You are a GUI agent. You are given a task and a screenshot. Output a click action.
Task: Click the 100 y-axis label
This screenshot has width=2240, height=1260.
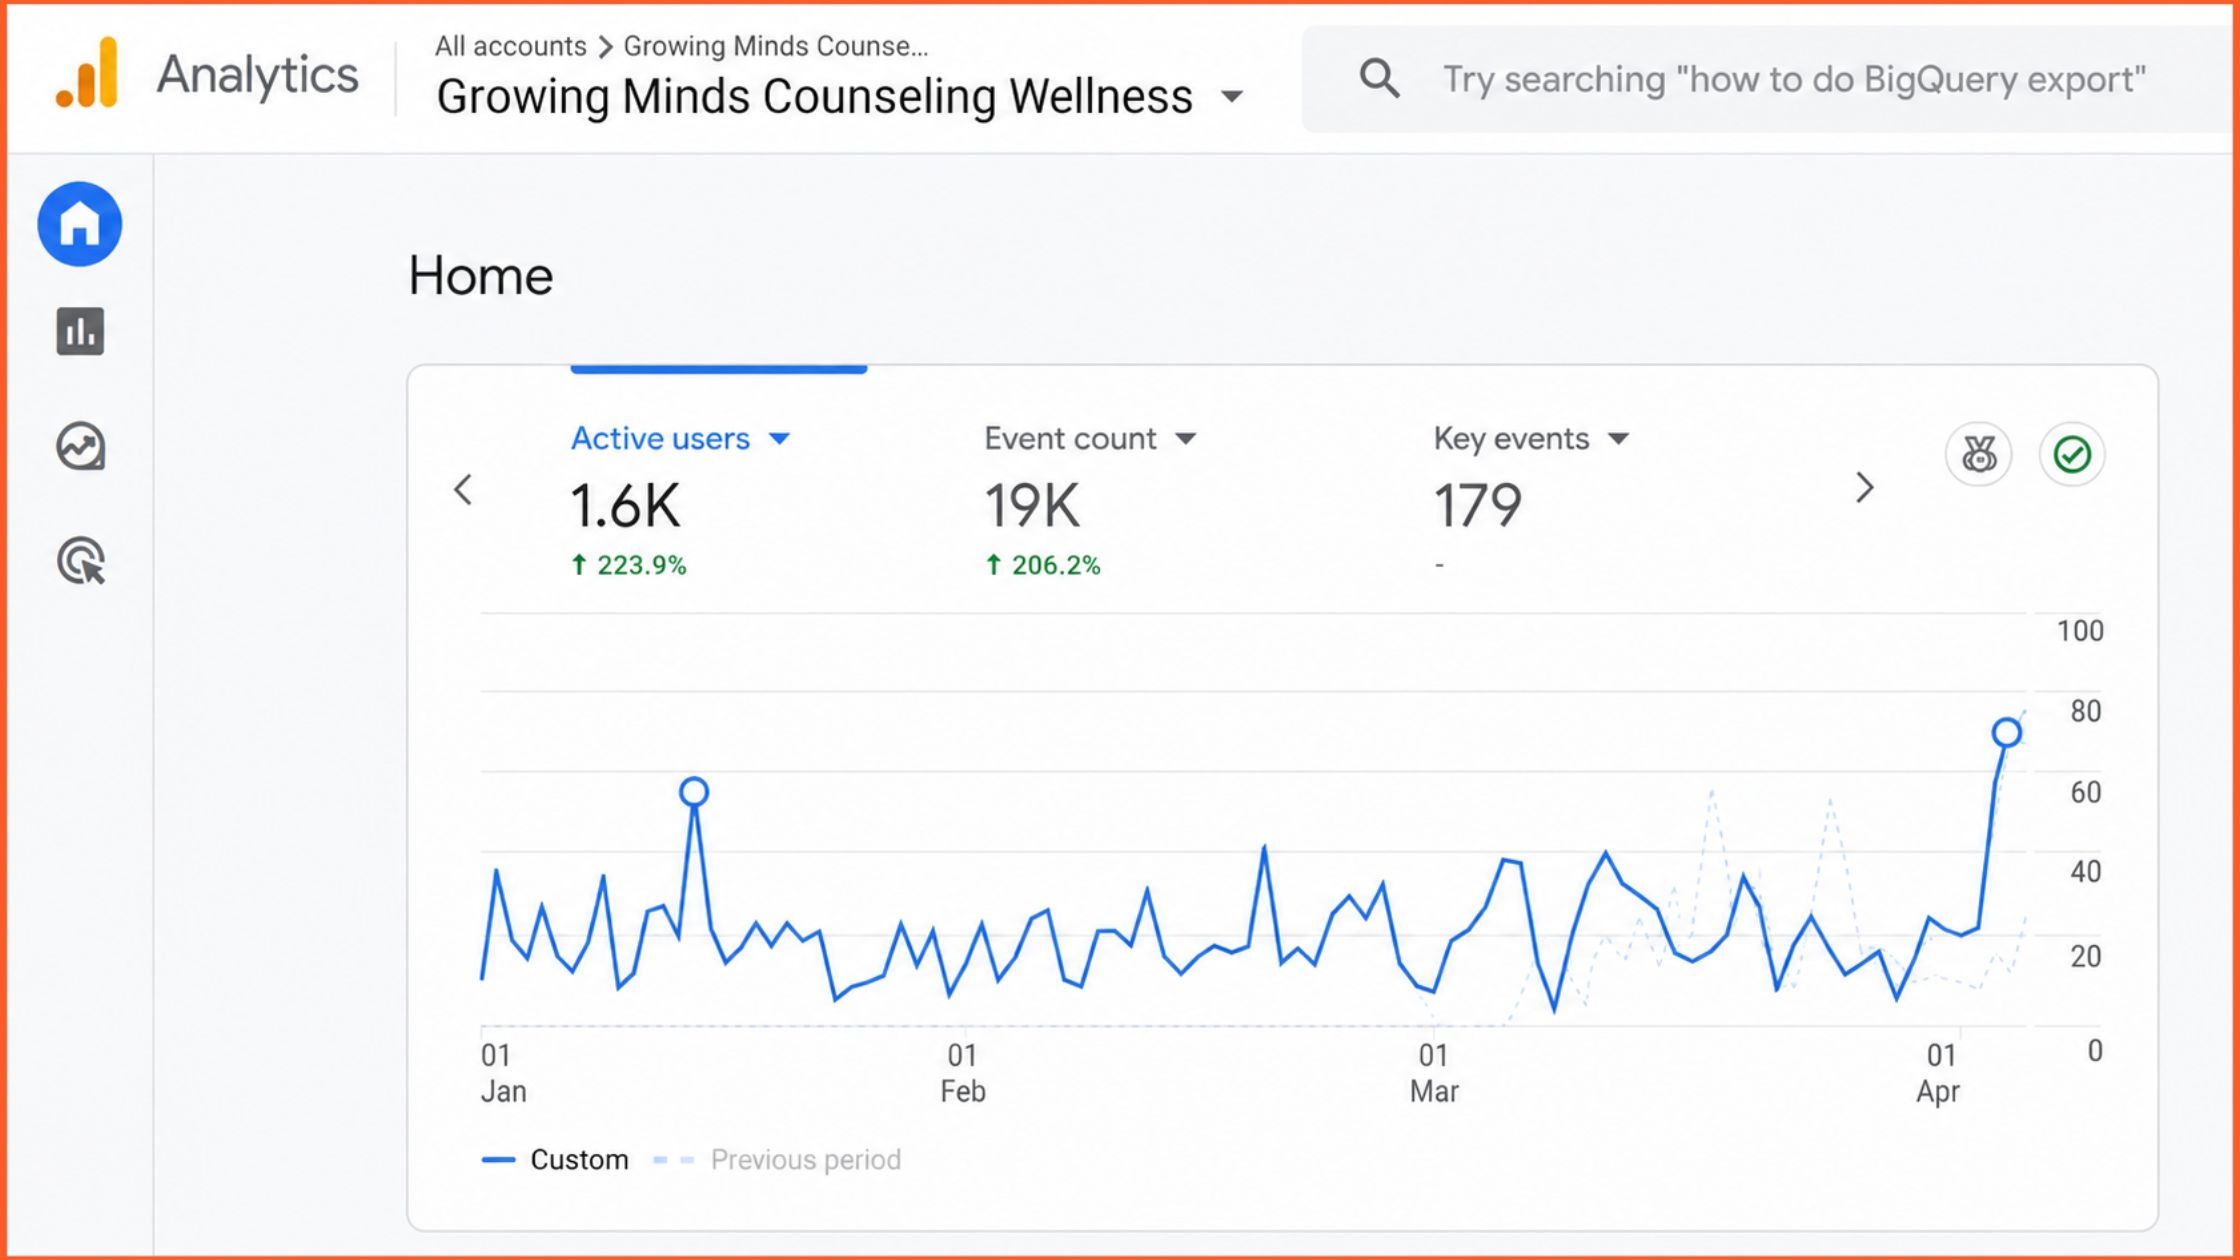click(2080, 631)
